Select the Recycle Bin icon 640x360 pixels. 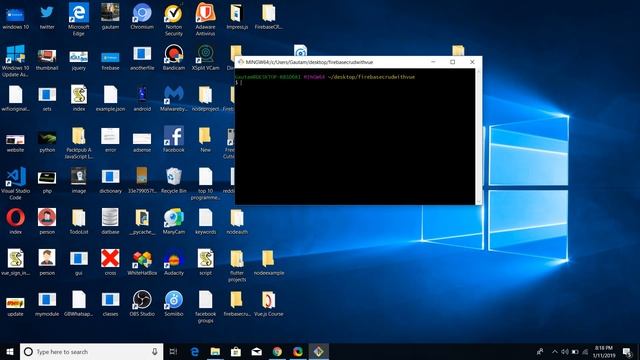pyautogui.click(x=173, y=180)
